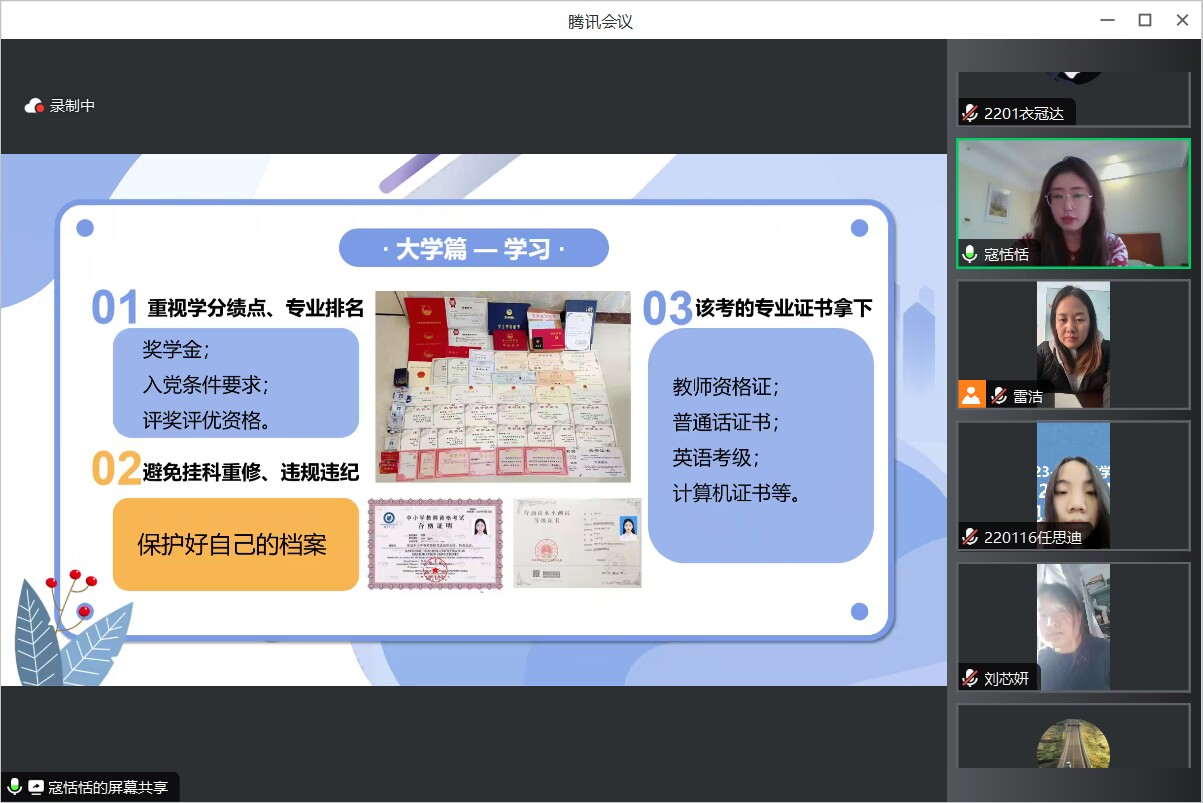This screenshot has height=803, width=1203.
Task: Click the text 奖学金;
Action: [x=176, y=350]
